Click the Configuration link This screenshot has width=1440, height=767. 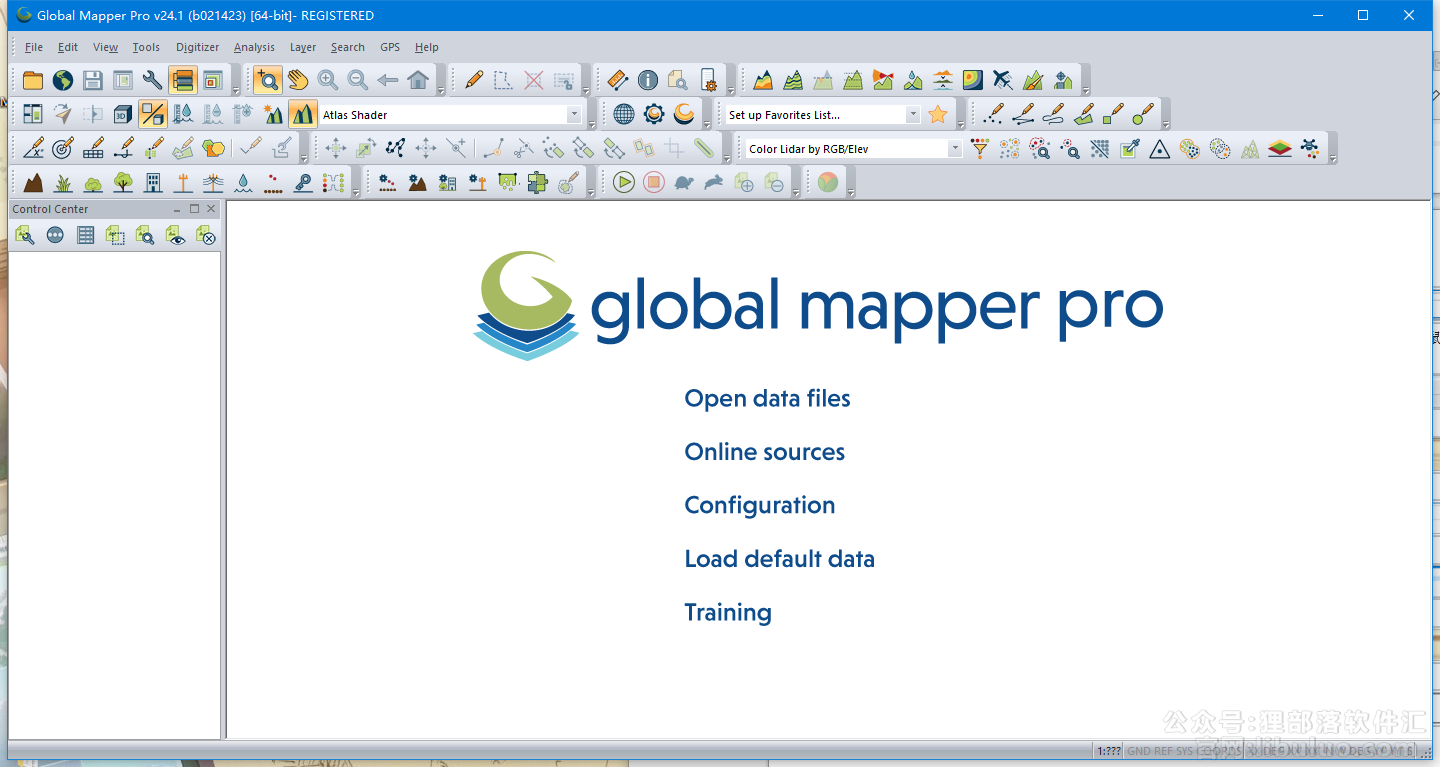[759, 506]
